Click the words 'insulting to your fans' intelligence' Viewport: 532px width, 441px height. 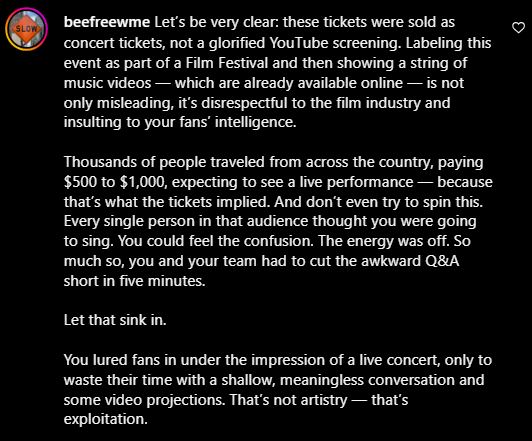click(x=179, y=122)
